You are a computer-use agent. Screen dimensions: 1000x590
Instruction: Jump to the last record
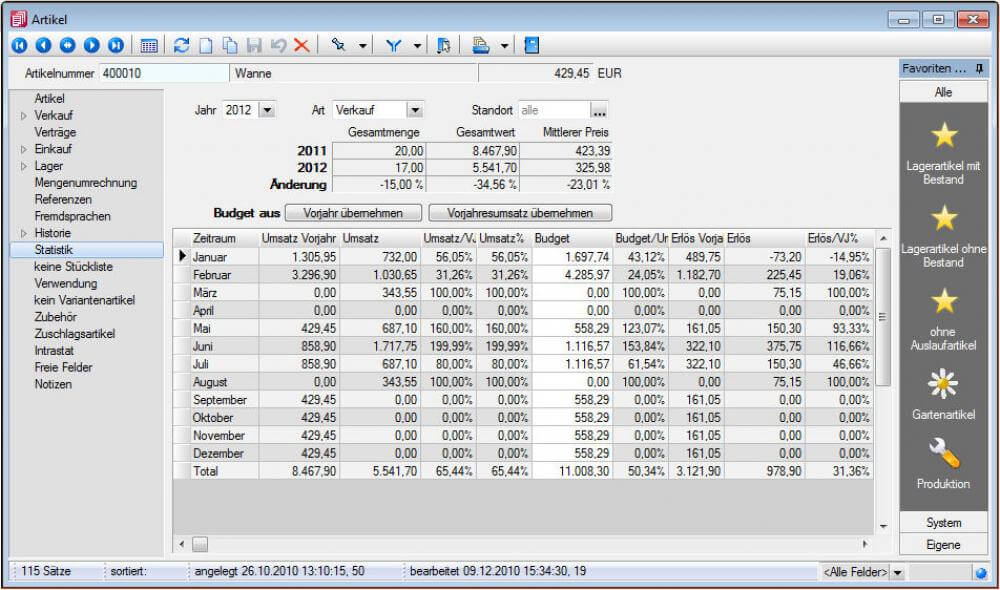pos(116,45)
